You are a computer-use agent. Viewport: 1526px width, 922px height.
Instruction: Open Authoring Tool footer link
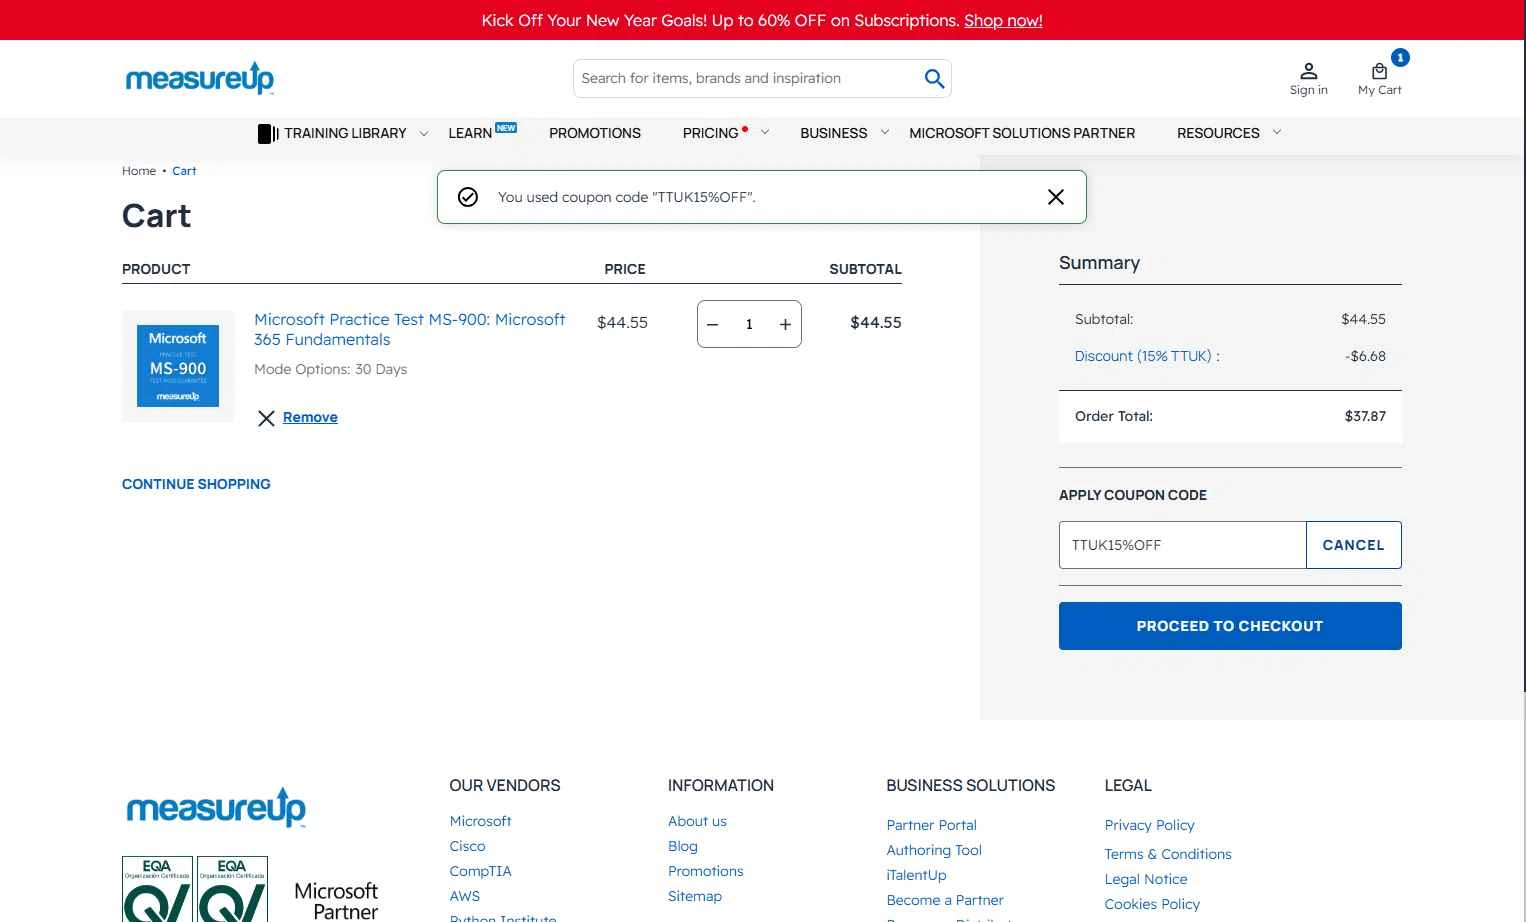click(934, 850)
